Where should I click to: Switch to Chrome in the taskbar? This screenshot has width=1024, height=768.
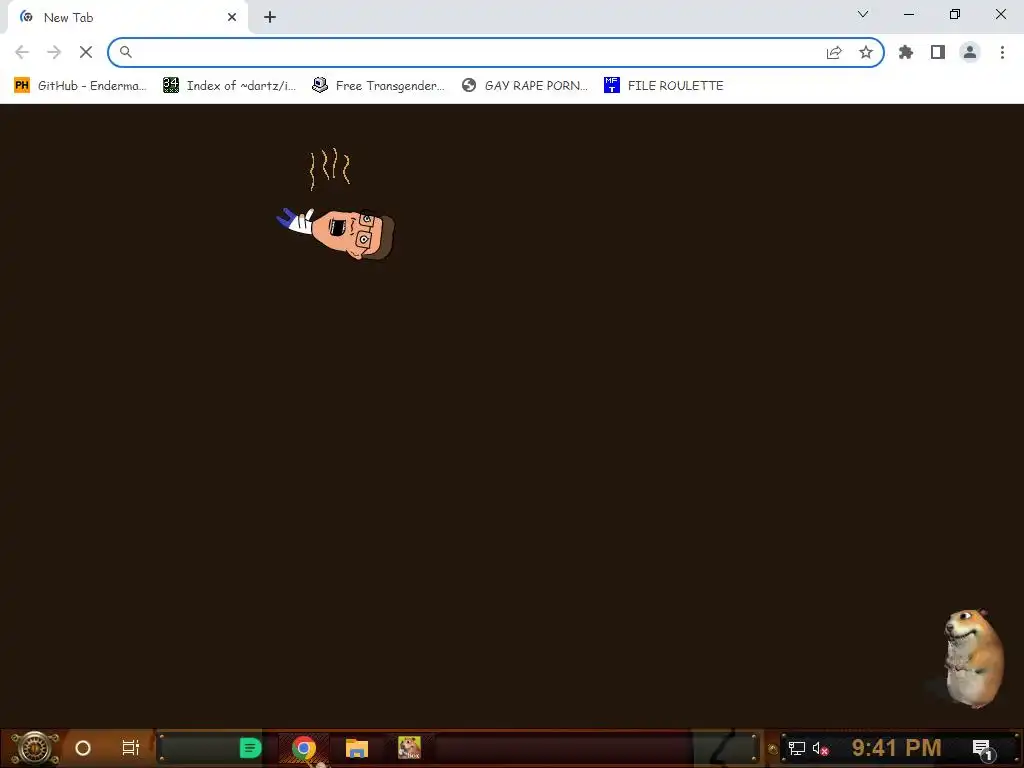coord(304,748)
